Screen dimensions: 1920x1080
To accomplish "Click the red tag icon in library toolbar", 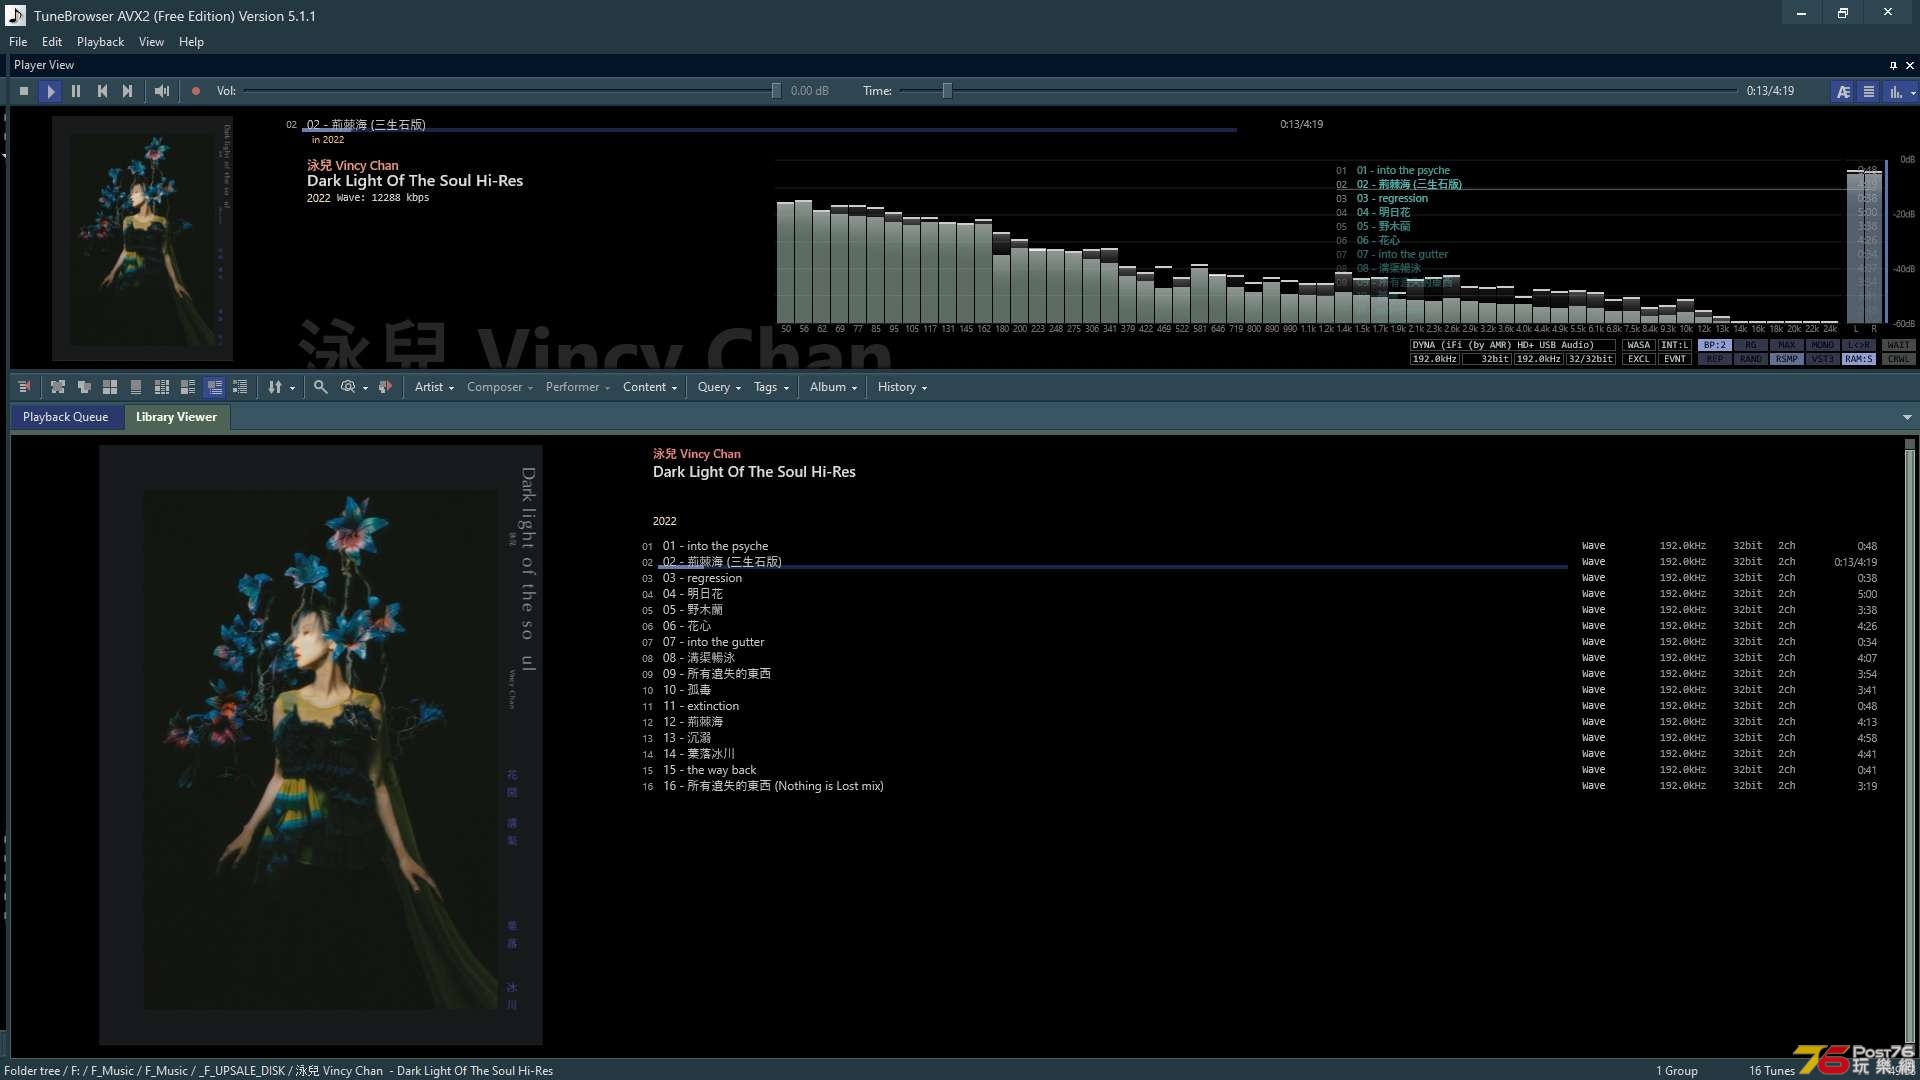I will (x=385, y=387).
